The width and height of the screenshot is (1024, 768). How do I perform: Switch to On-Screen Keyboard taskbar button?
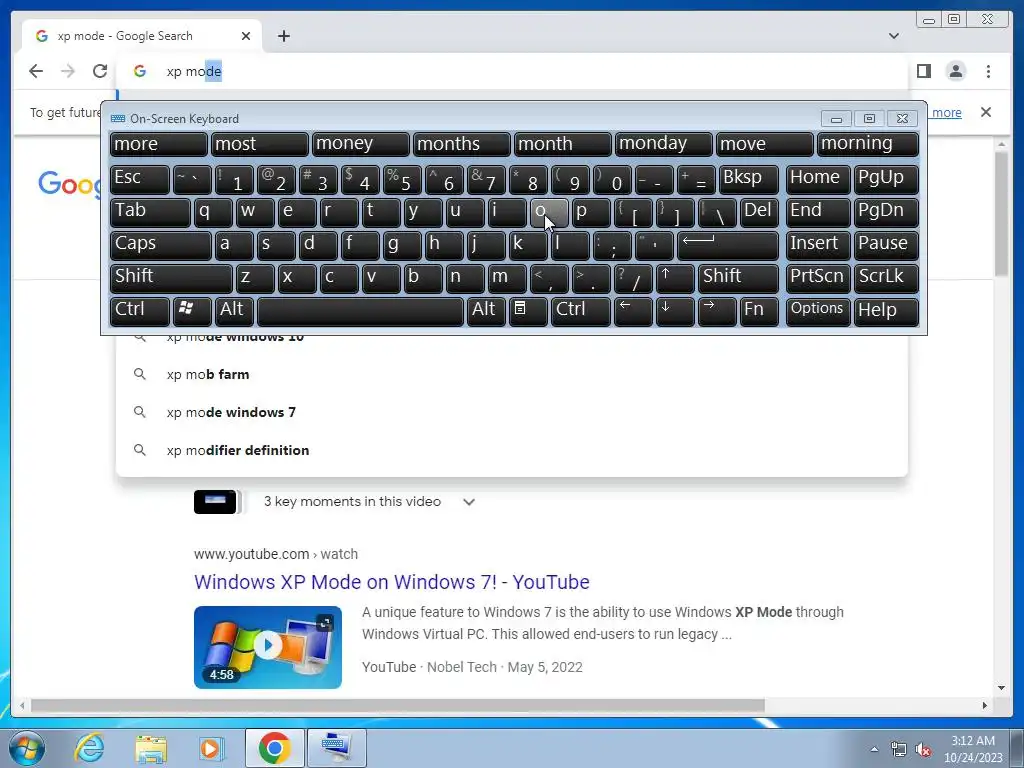336,748
